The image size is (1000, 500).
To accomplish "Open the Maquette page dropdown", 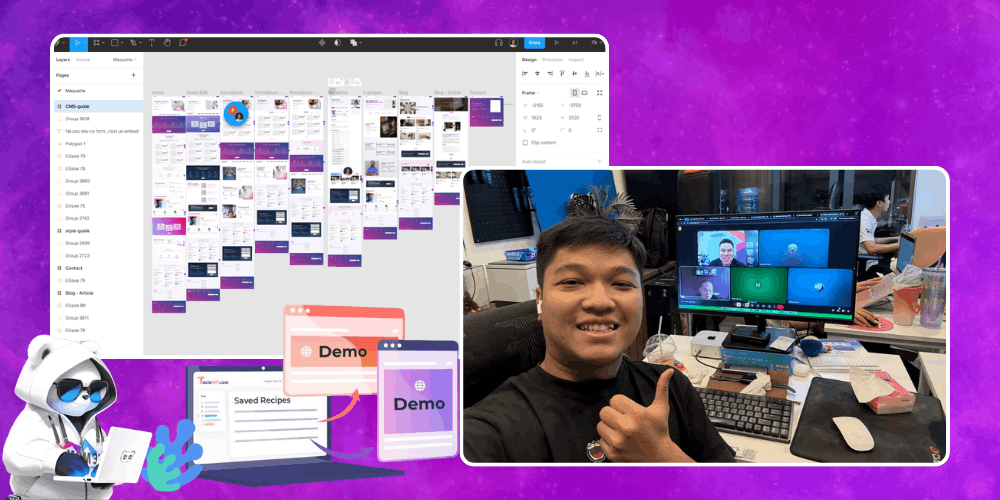I will pos(125,59).
